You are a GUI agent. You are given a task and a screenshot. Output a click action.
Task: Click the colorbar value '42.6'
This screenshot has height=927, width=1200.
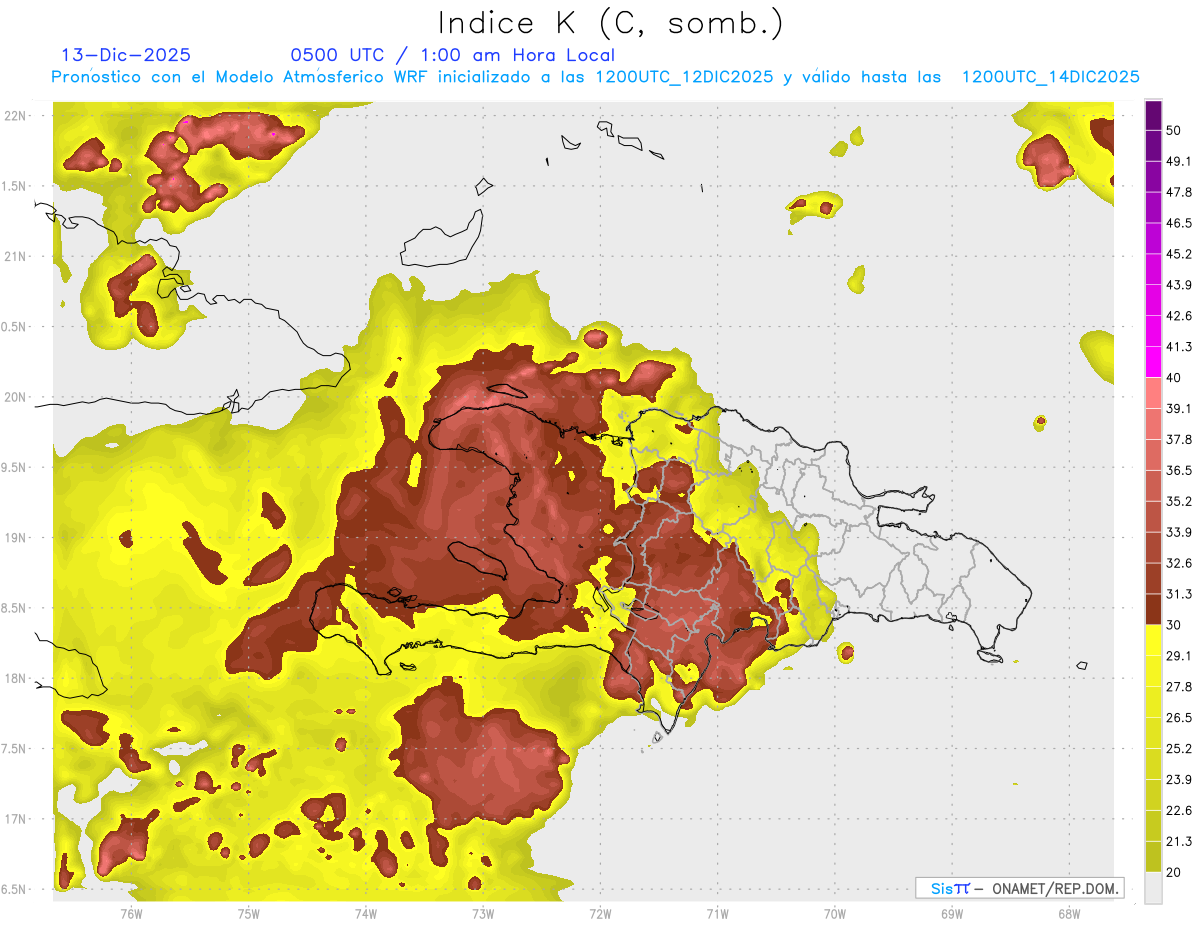pyautogui.click(x=1179, y=316)
